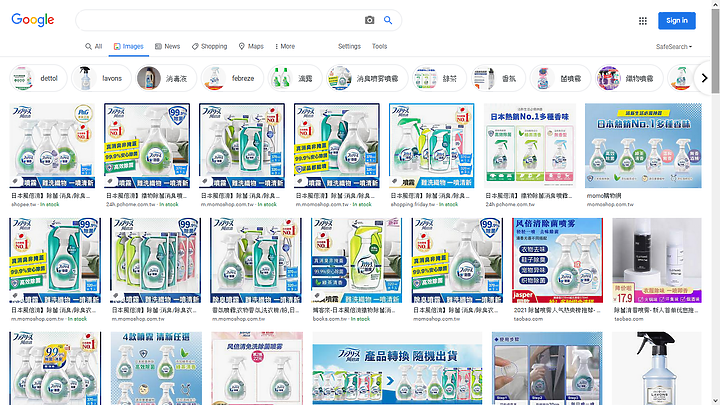The image size is (720, 405).
Task: Filter by the dettol chip
Action: pyautogui.click(x=38, y=78)
